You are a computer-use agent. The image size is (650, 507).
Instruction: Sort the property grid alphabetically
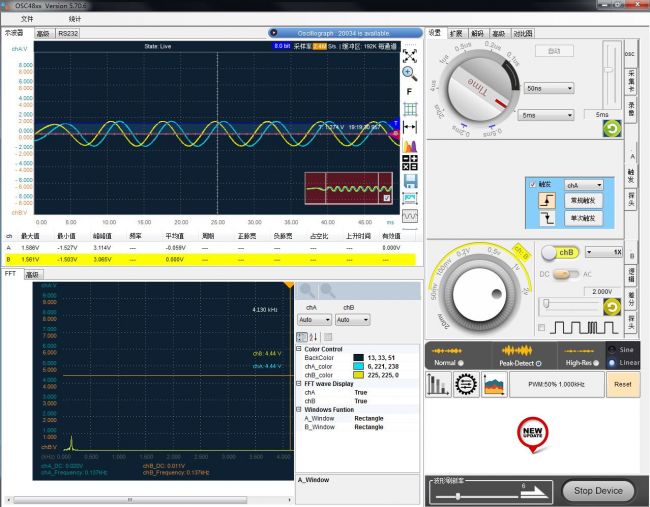click(x=313, y=337)
